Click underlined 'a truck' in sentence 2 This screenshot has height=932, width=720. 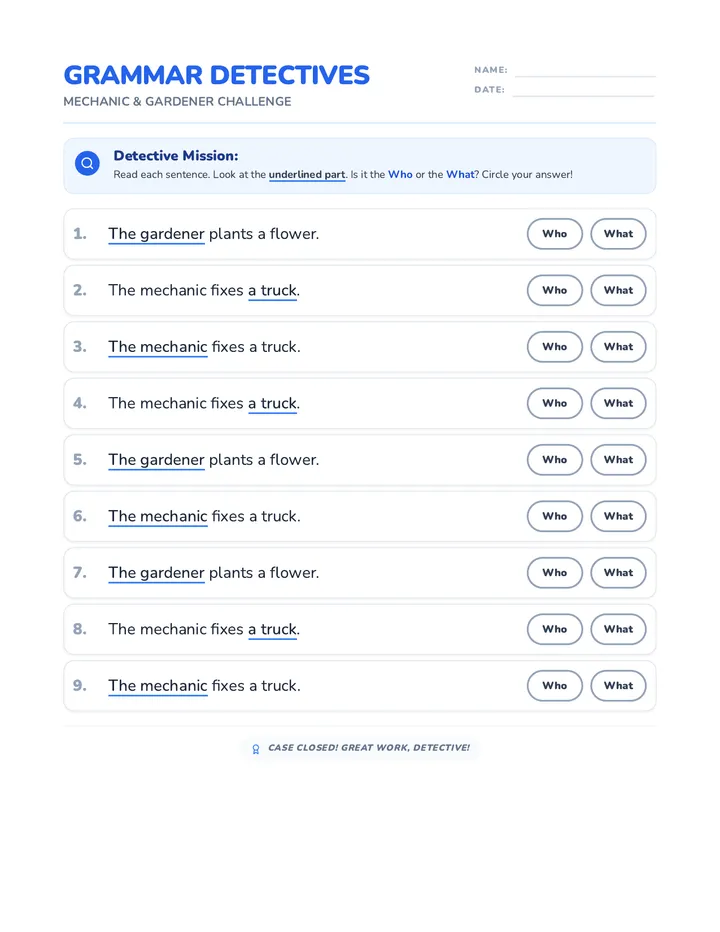[x=272, y=291]
